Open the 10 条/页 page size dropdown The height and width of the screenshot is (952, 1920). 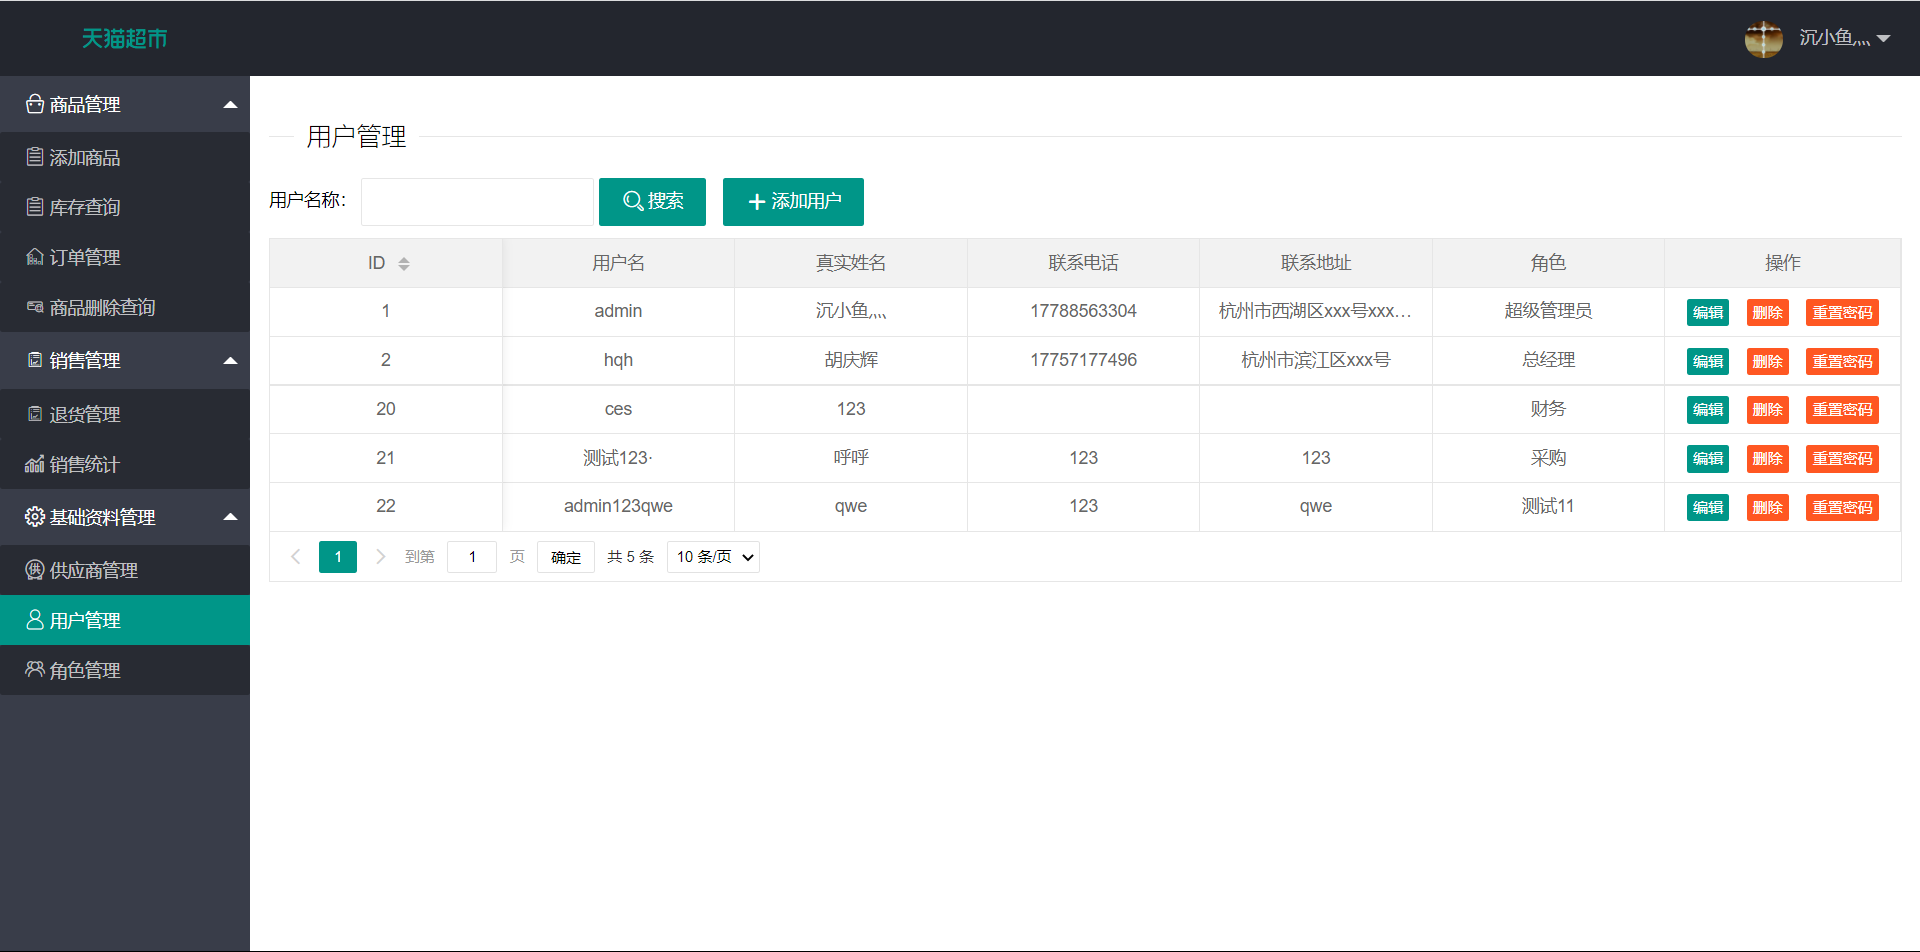[x=713, y=557]
